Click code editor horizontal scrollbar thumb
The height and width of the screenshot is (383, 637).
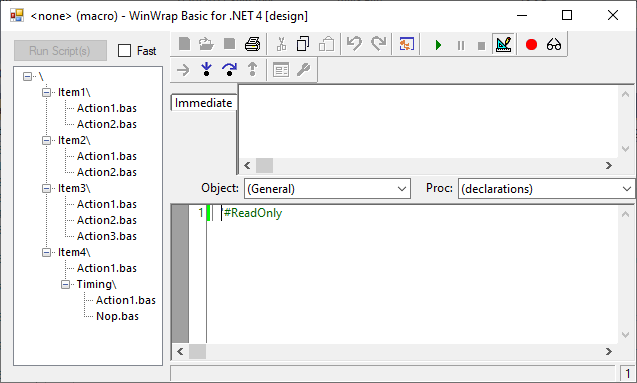pyautogui.click(x=197, y=351)
